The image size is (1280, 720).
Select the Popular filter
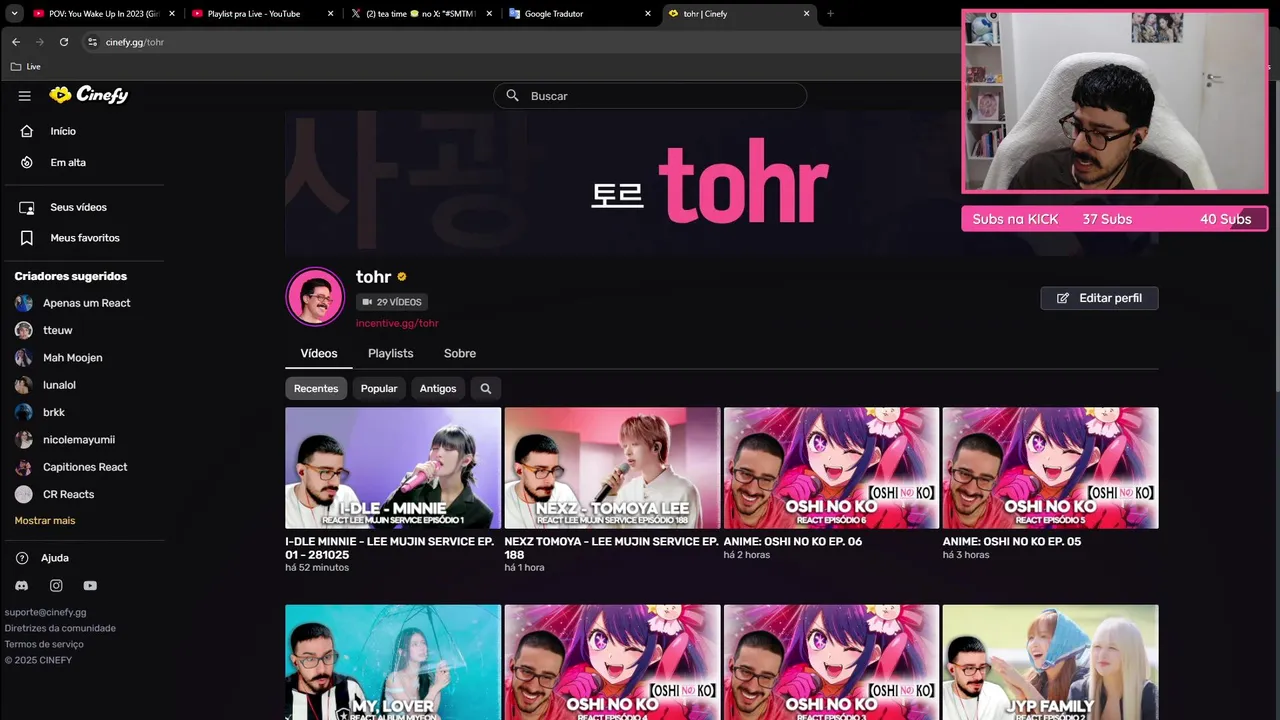point(379,388)
